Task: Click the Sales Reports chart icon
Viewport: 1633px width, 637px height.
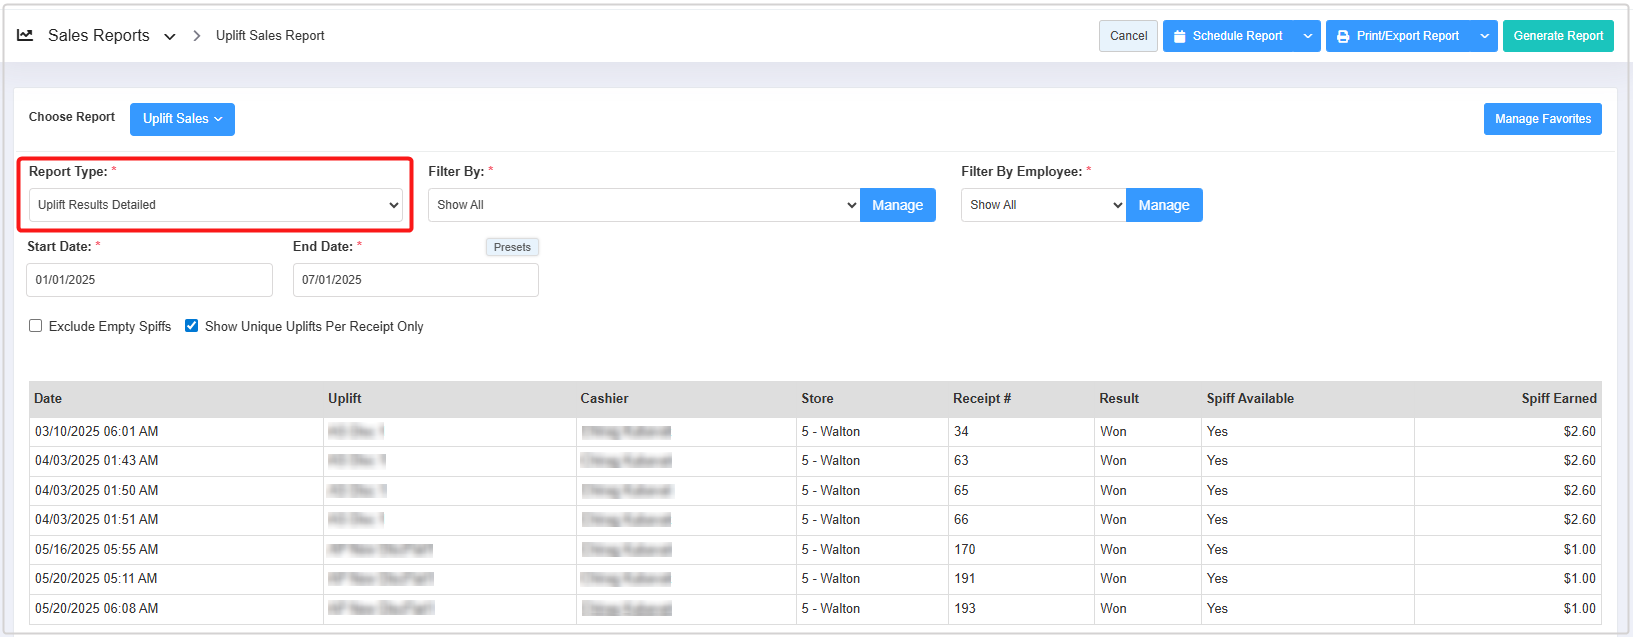Action: [25, 35]
